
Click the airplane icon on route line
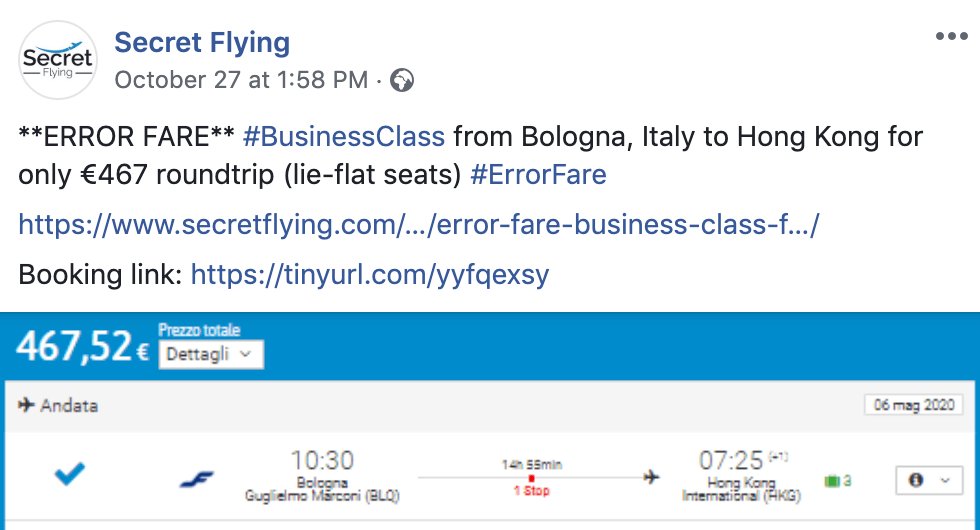(651, 478)
